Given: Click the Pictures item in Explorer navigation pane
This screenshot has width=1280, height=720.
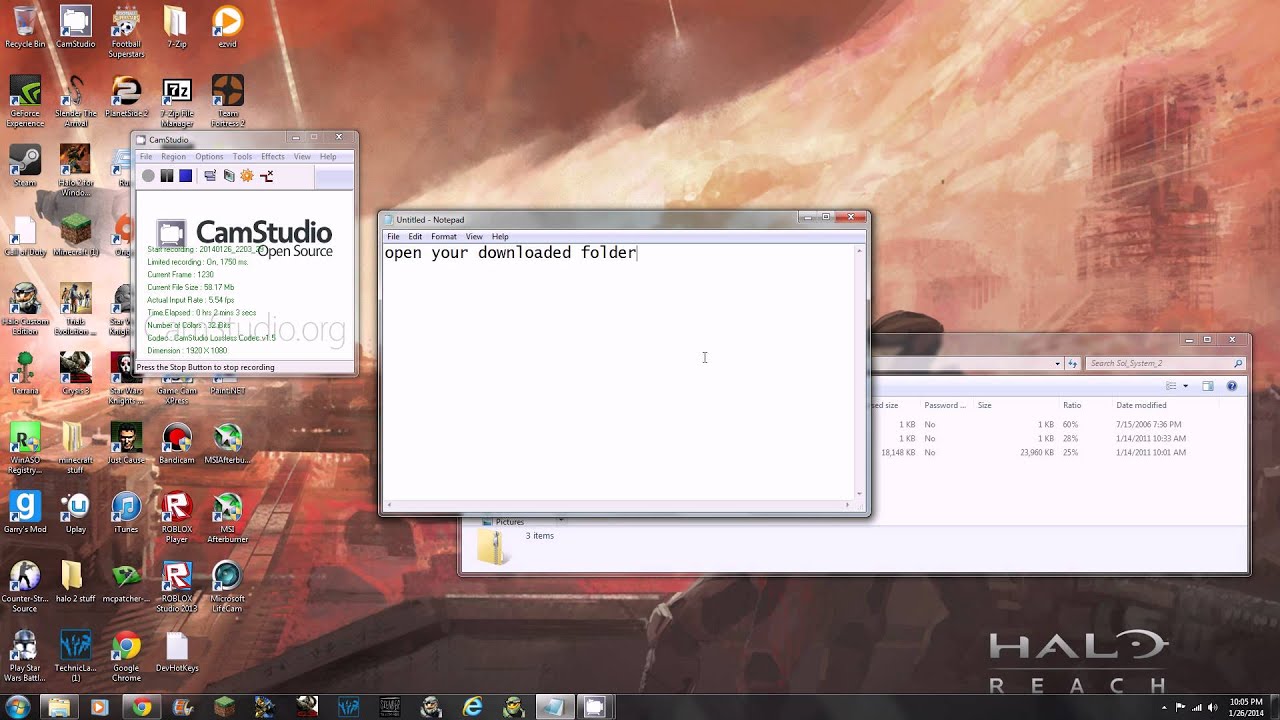Looking at the screenshot, I should 509,522.
